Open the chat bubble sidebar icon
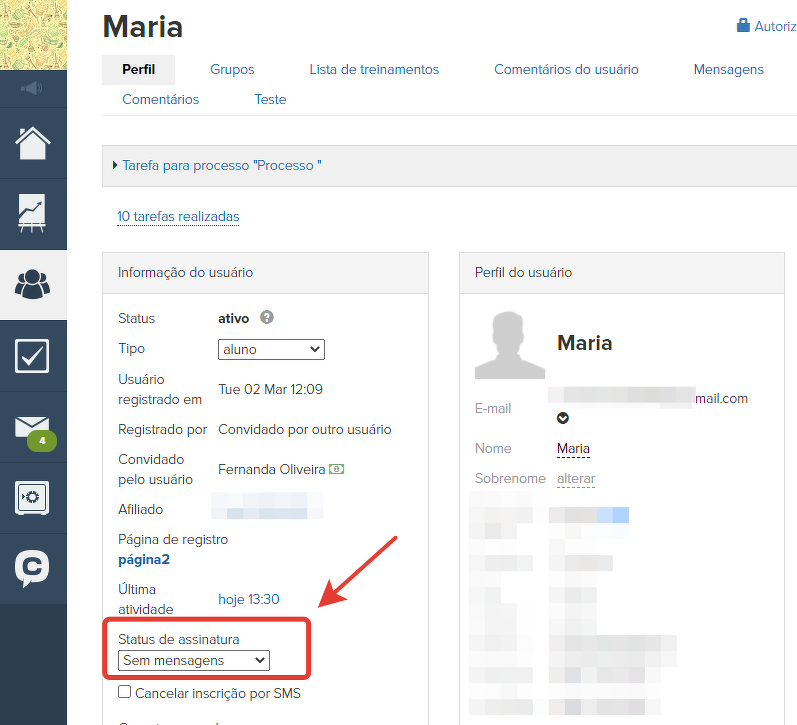The image size is (797, 725). point(33,568)
